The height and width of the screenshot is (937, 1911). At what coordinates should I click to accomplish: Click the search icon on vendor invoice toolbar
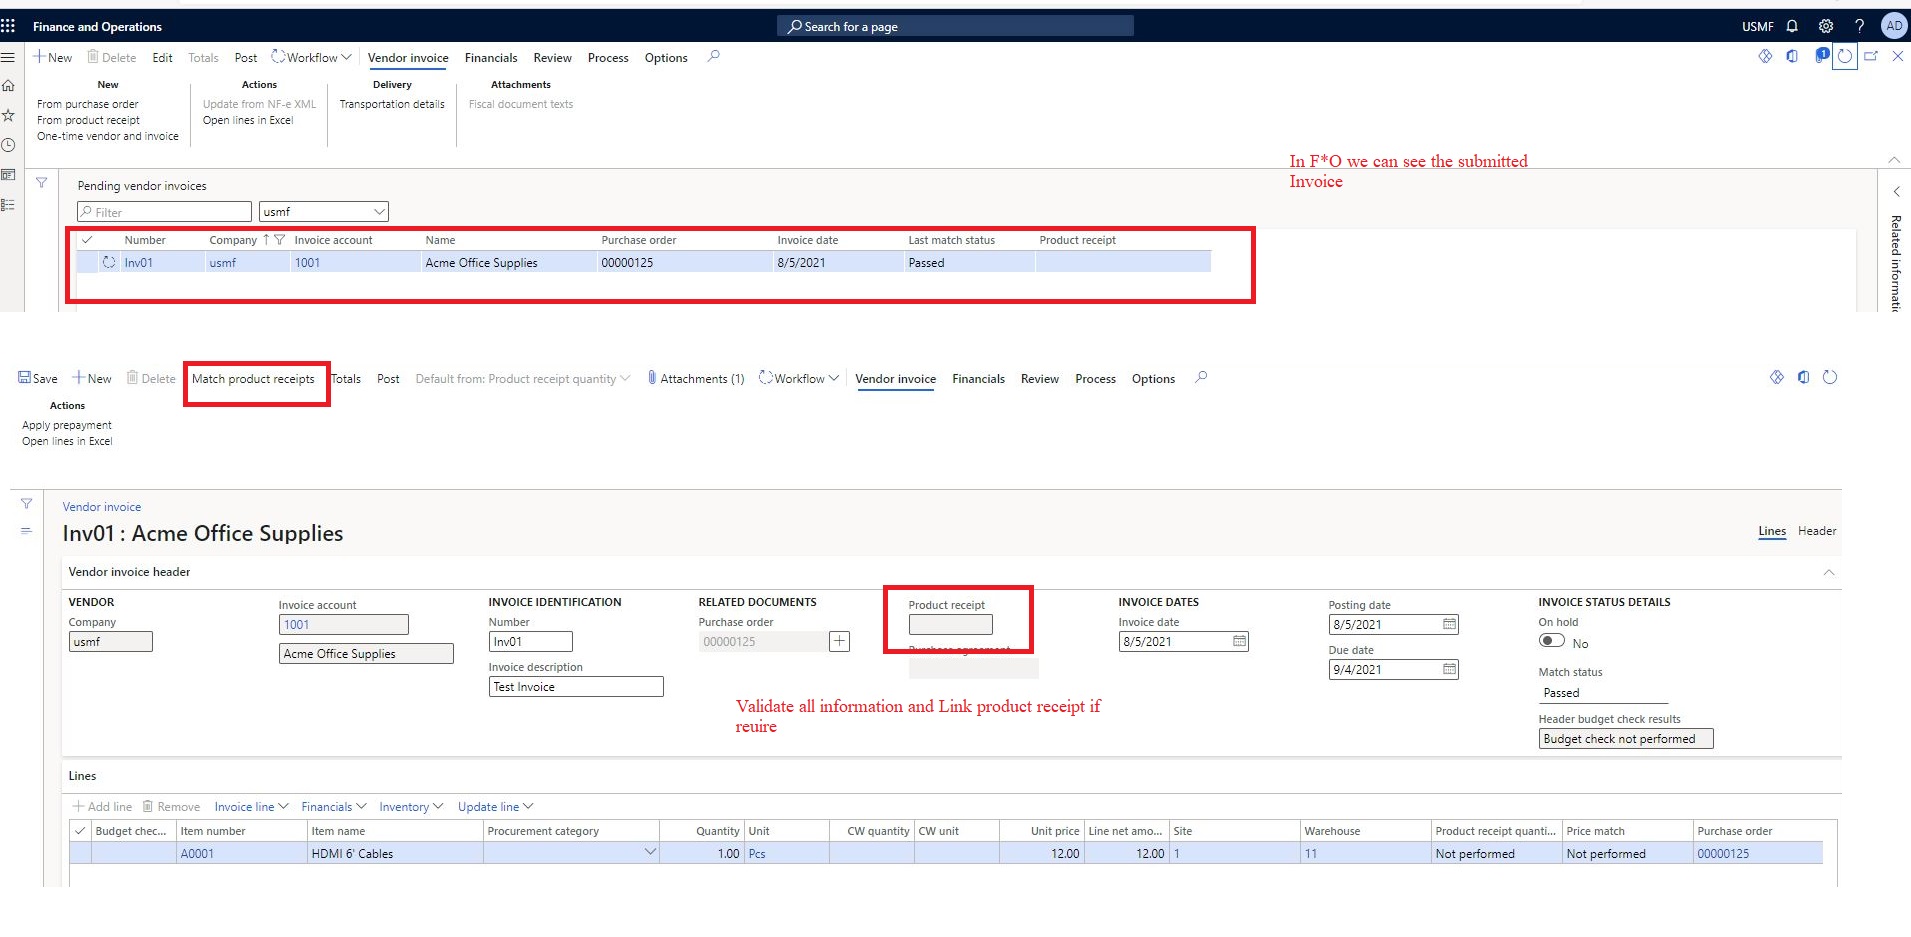click(x=1201, y=377)
